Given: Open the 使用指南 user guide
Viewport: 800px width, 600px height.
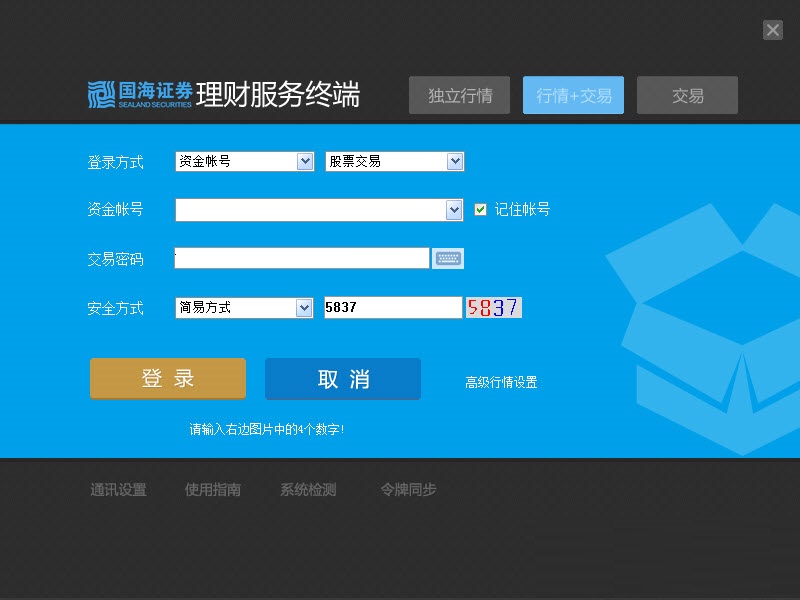Looking at the screenshot, I should pyautogui.click(x=213, y=490).
